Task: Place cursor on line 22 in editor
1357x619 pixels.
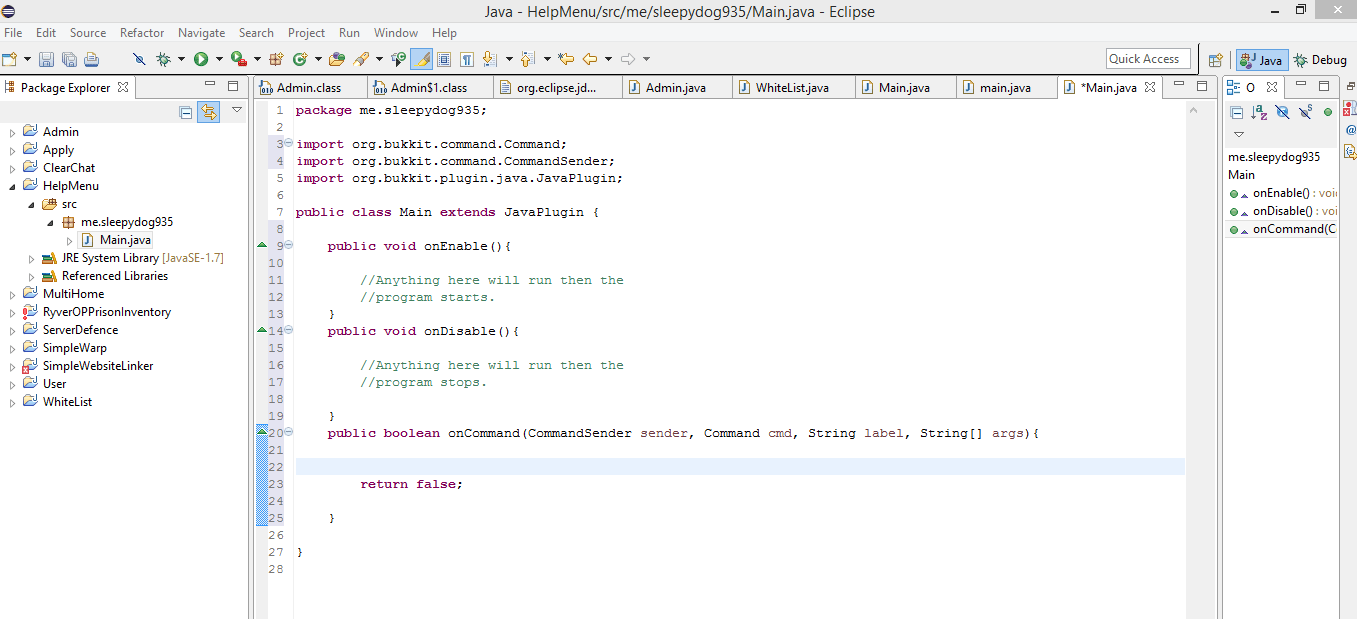Action: [740, 467]
